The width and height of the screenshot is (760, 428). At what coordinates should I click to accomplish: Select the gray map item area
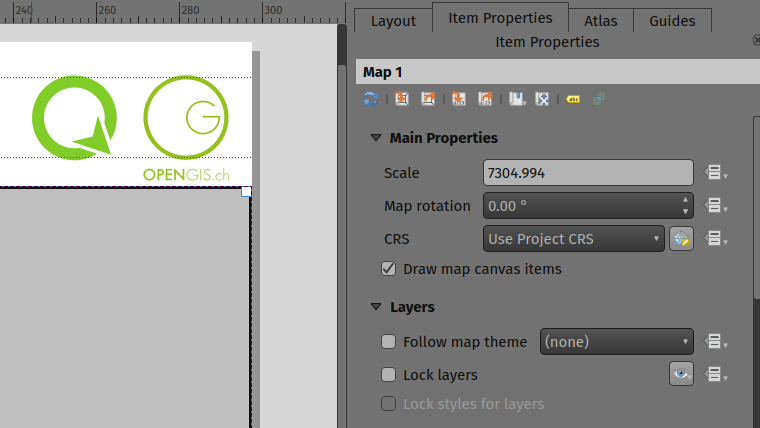click(x=125, y=308)
